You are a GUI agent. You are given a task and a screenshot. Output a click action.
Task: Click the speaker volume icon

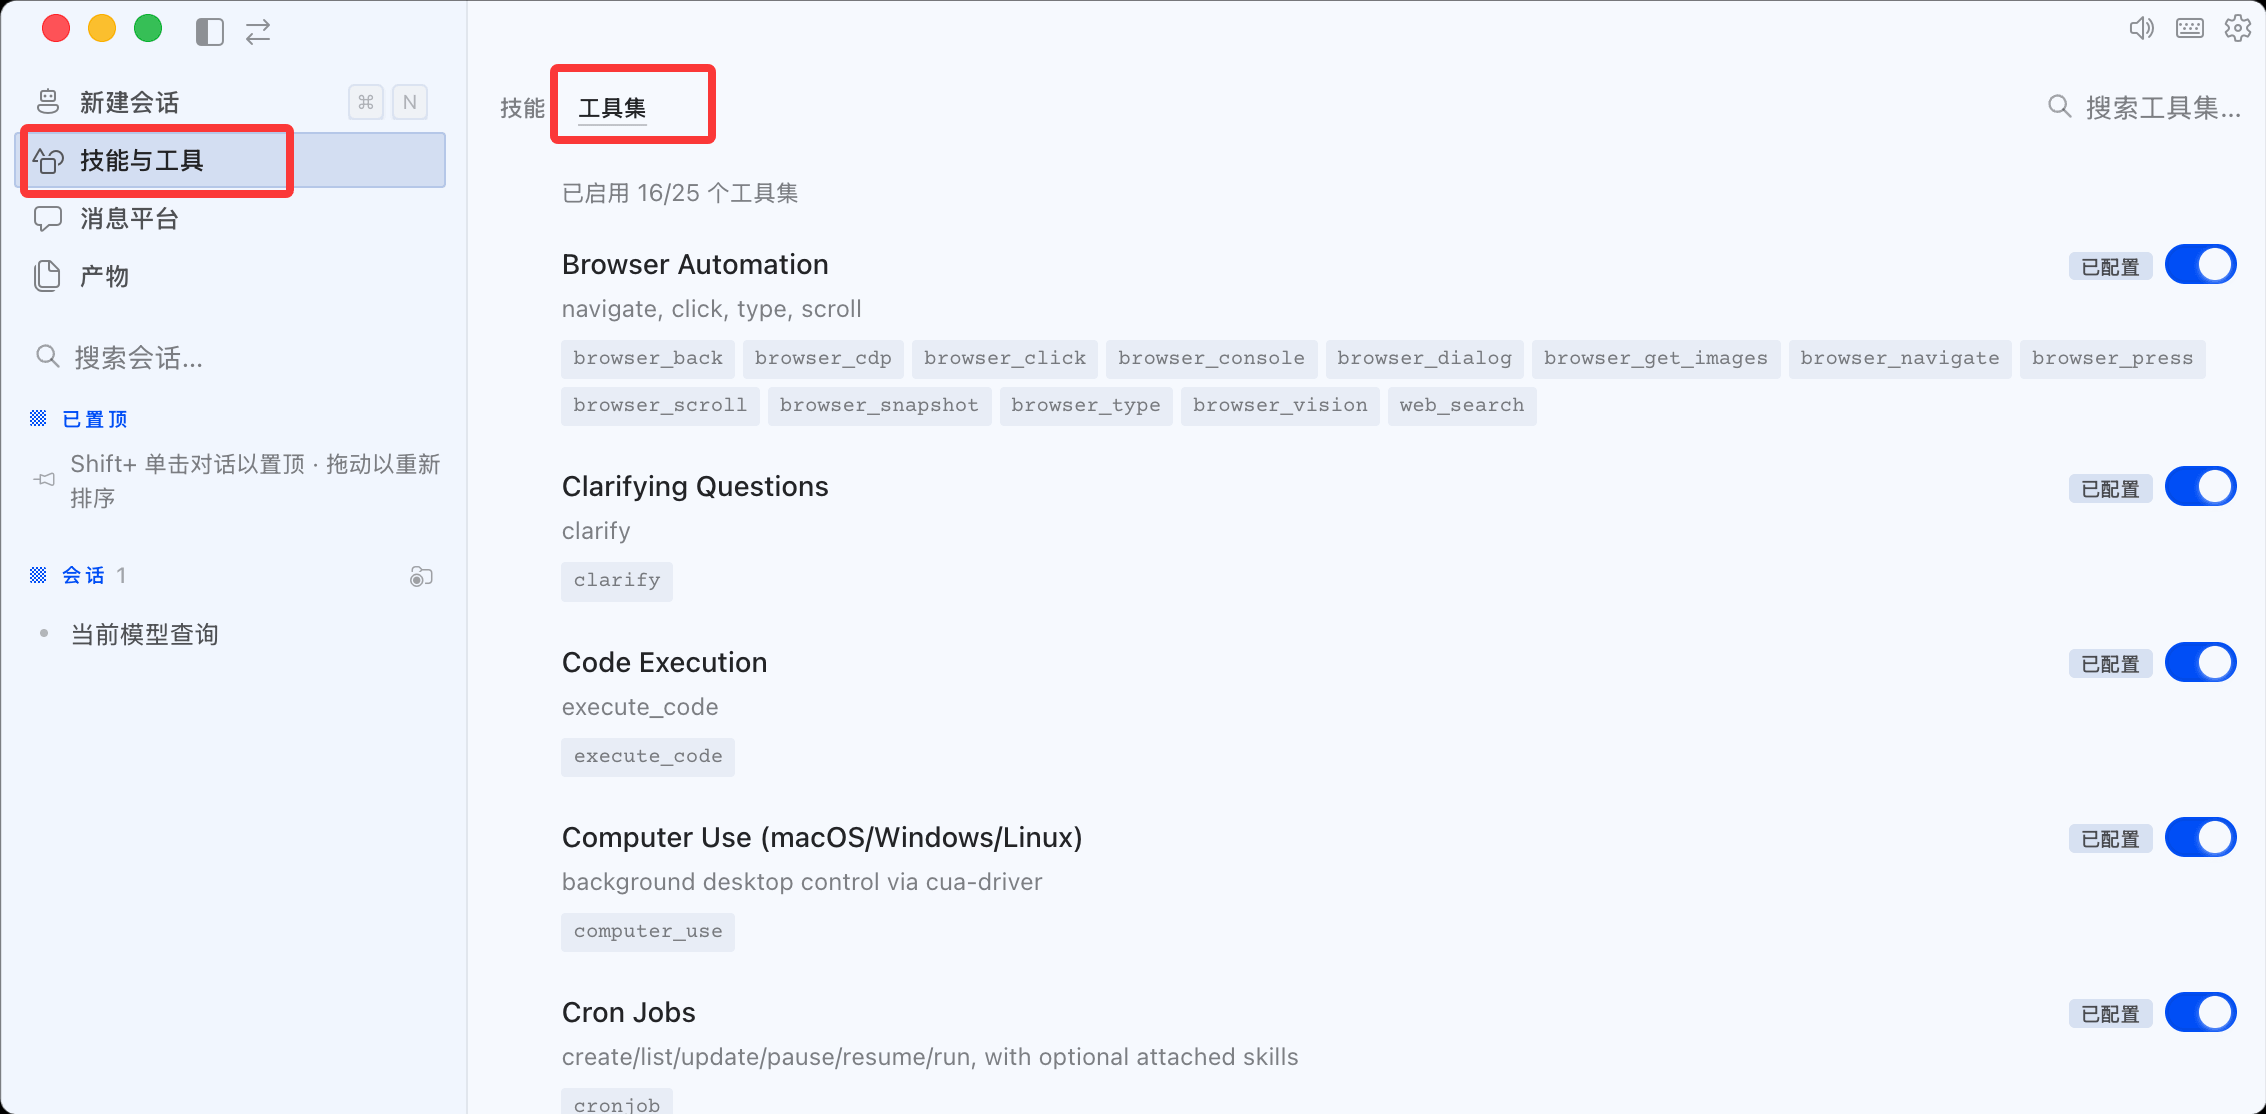point(2141,28)
